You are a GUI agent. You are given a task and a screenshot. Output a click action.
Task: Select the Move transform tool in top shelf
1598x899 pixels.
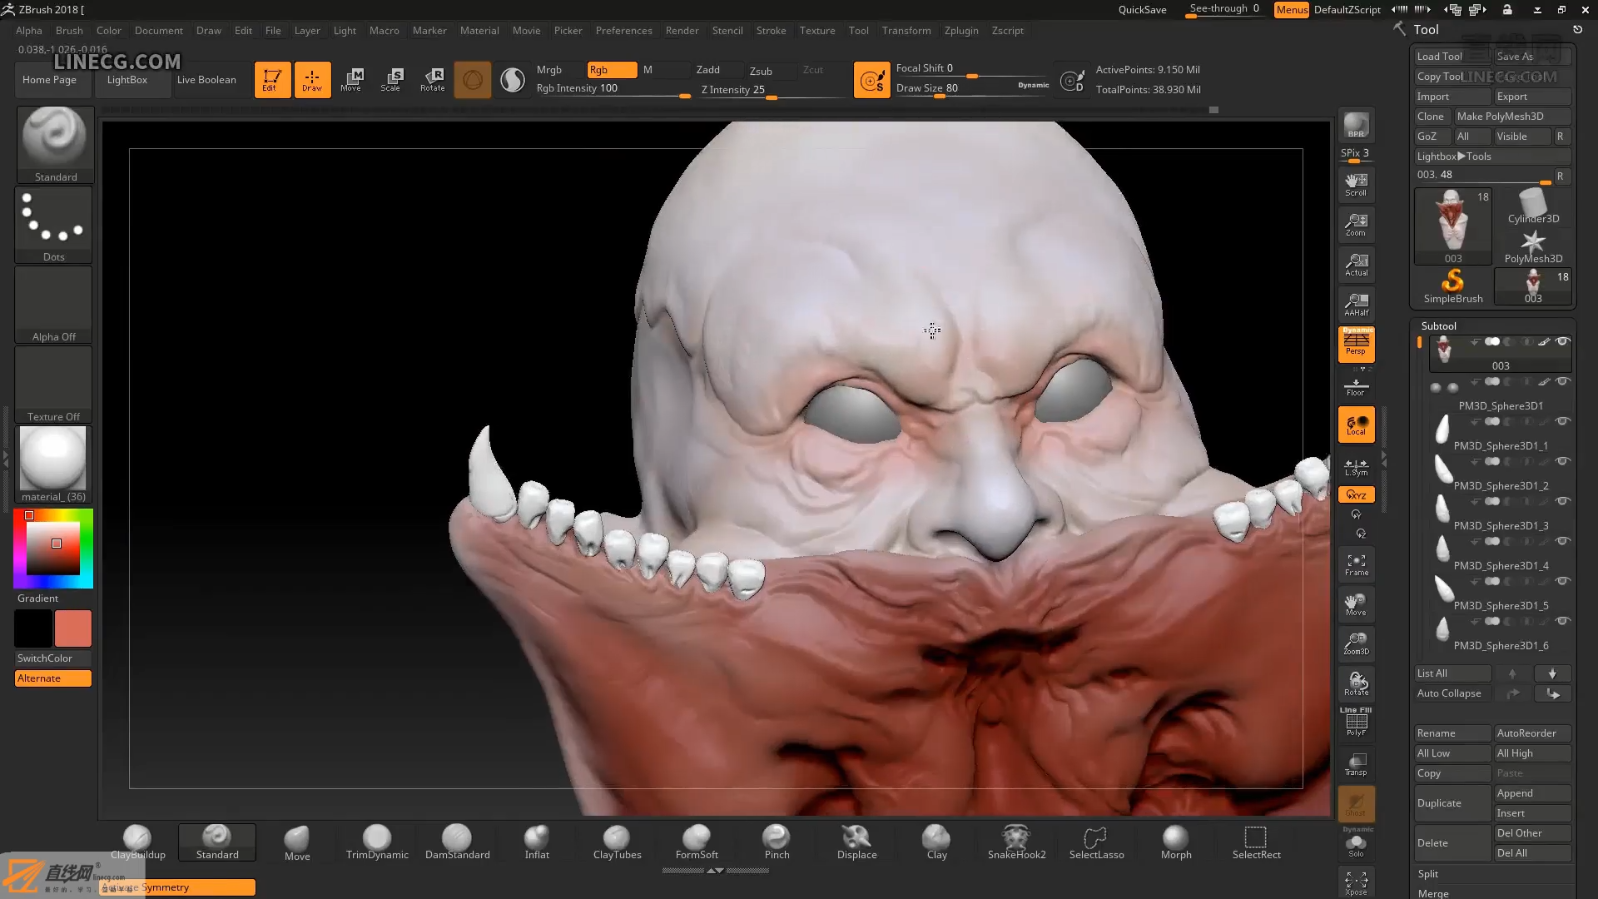tap(351, 80)
